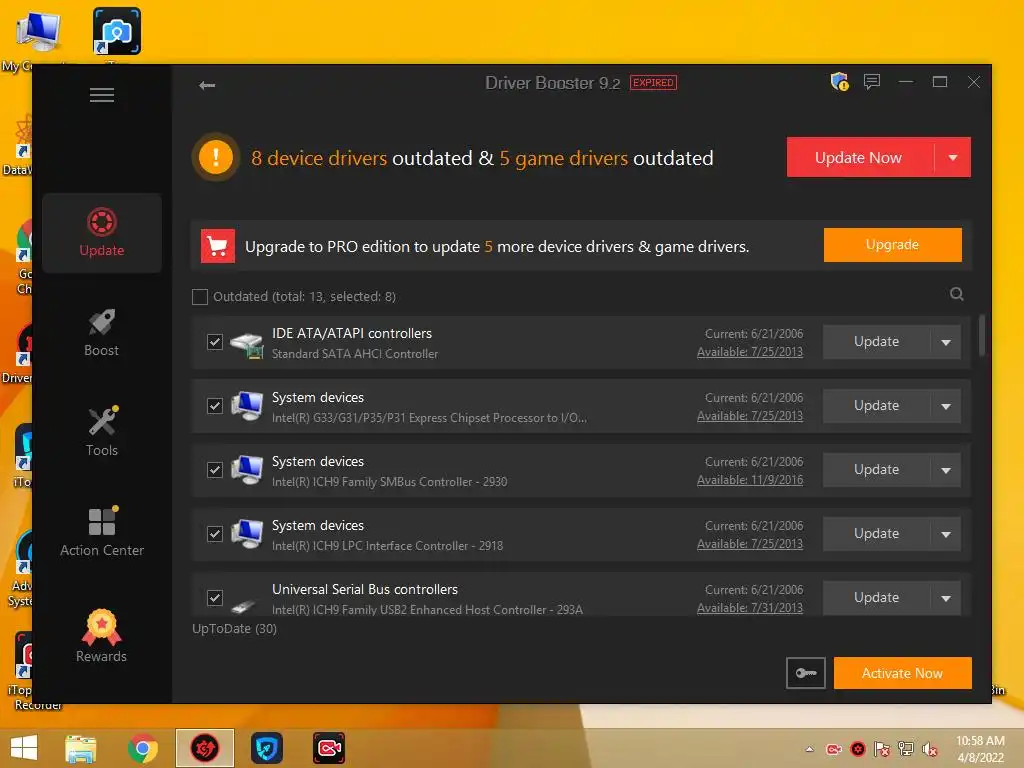Image resolution: width=1024 pixels, height=768 pixels.
Task: Switch to the Update sidebar tab
Action: (102, 232)
